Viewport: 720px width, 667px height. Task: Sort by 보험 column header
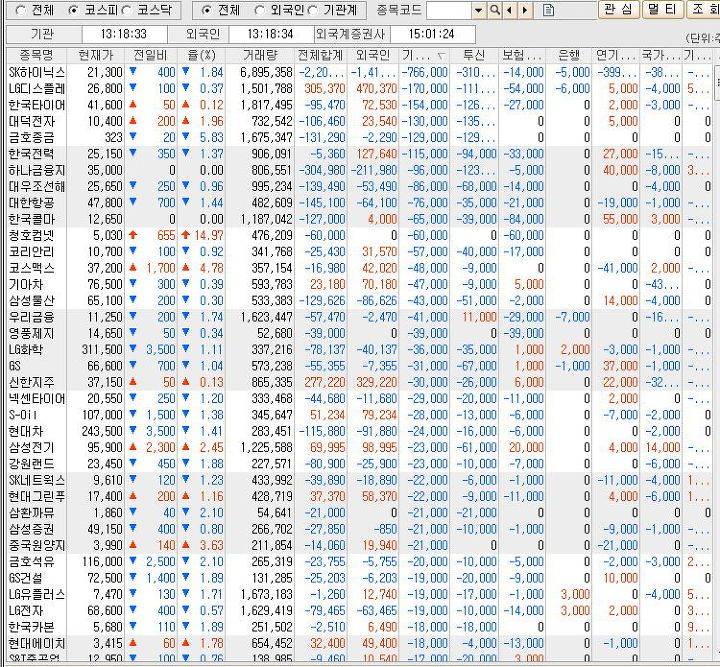[x=522, y=56]
